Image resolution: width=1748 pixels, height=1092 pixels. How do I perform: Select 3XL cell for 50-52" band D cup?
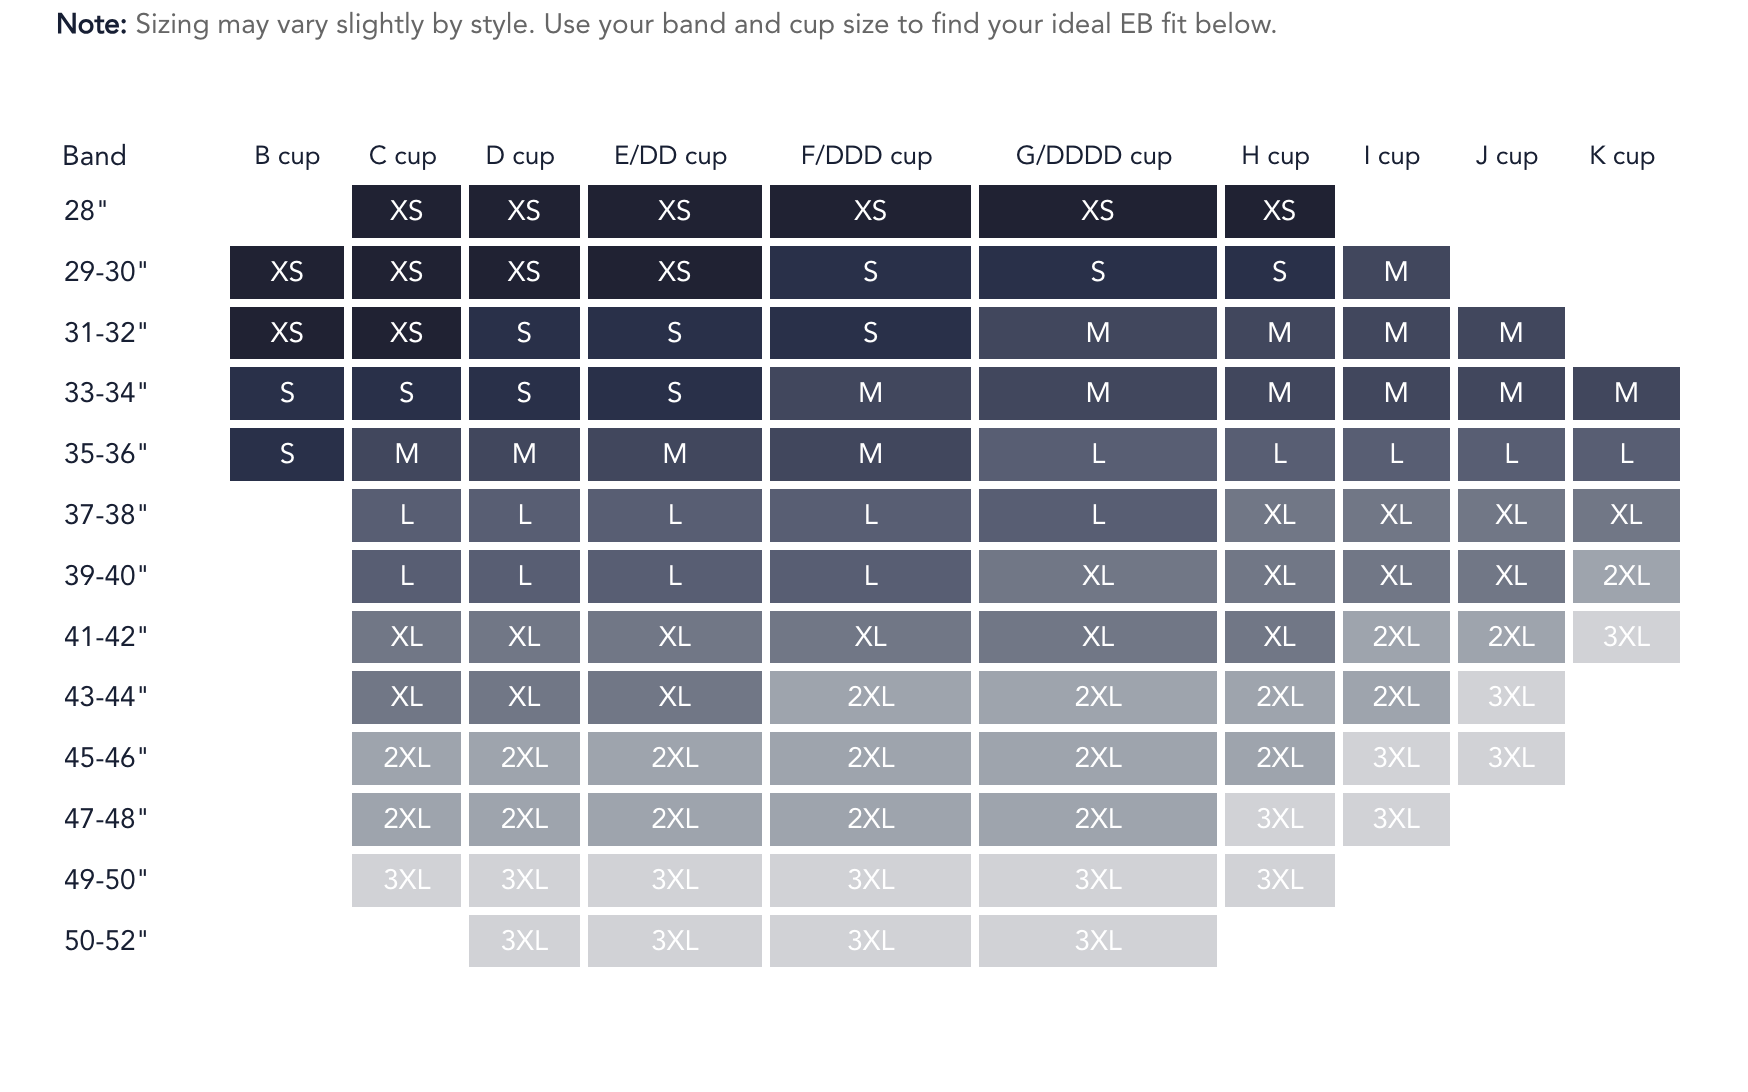coord(524,941)
